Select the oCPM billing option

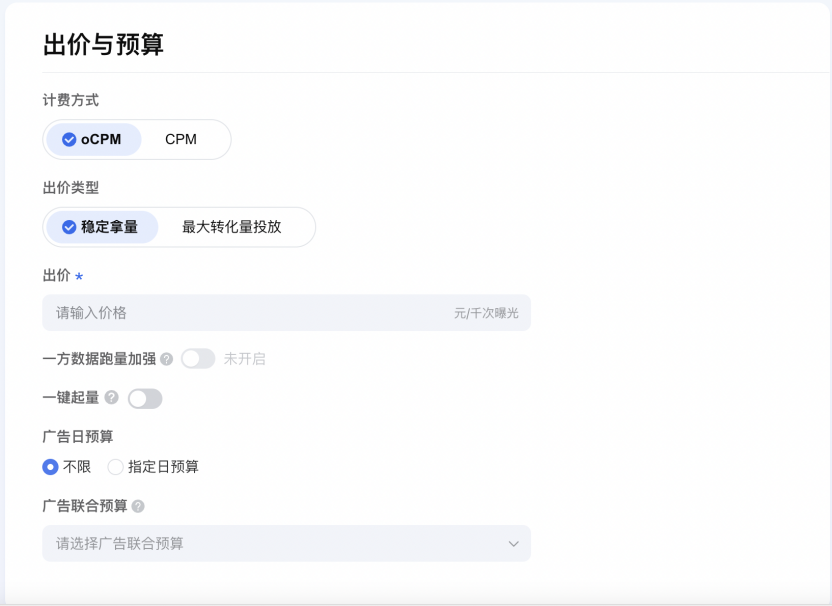click(x=94, y=140)
